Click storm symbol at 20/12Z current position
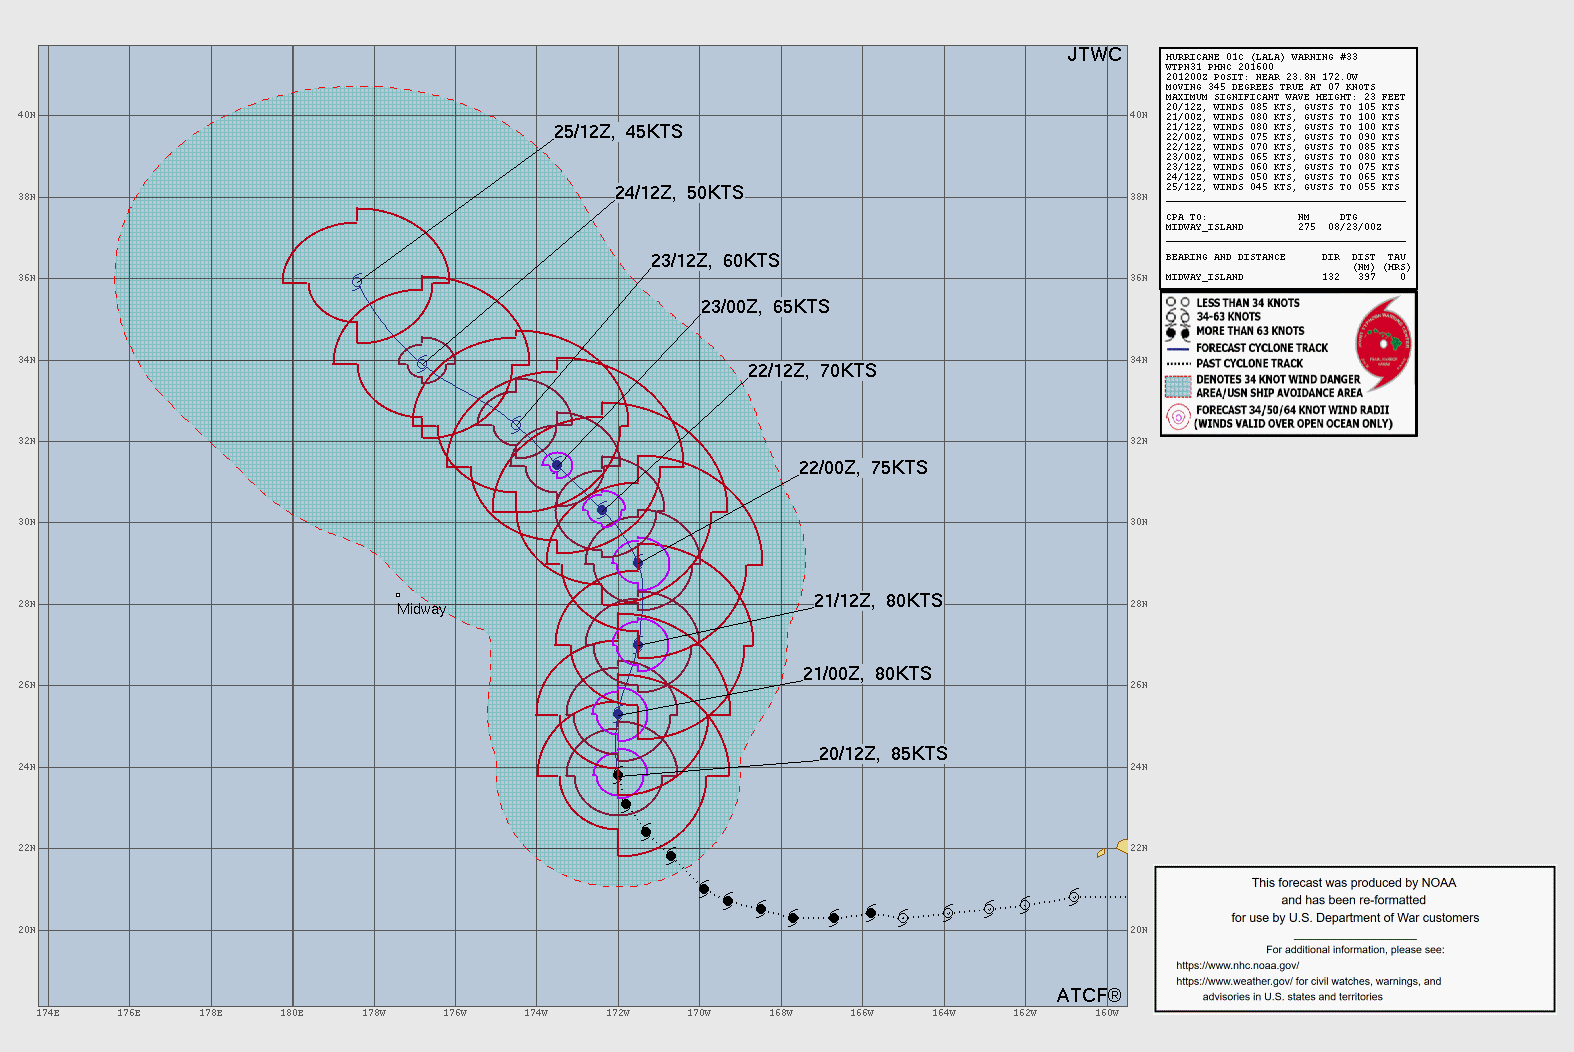 coord(618,775)
